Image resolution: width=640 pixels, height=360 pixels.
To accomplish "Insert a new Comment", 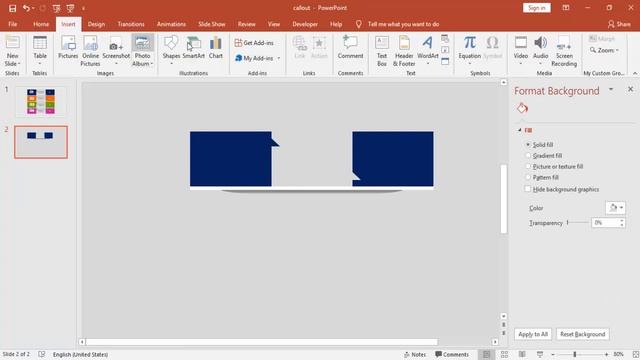I will [350, 48].
